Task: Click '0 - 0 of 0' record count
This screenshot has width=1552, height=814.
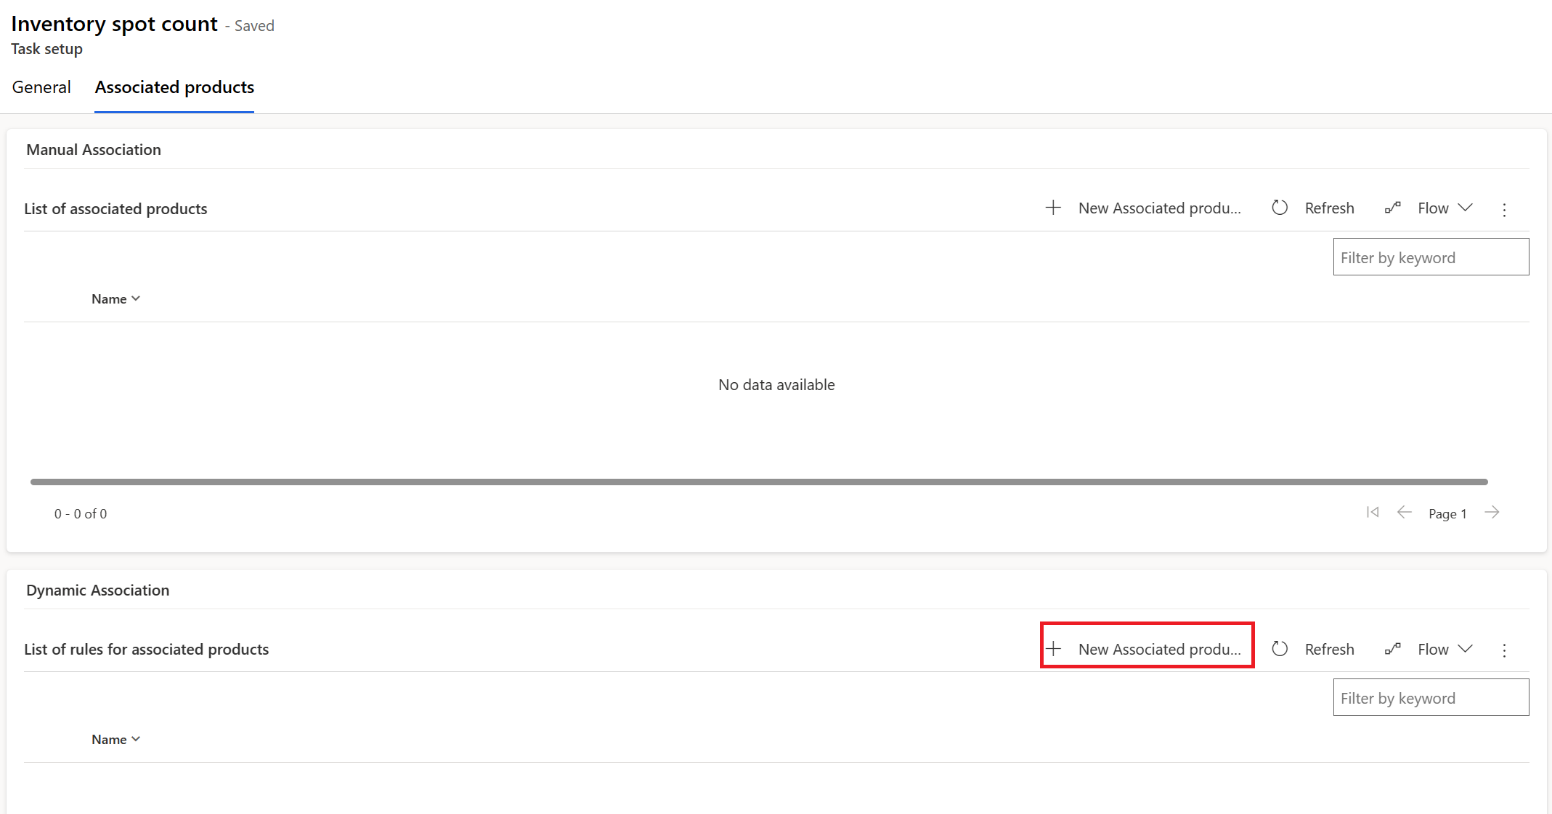Action: click(x=80, y=514)
